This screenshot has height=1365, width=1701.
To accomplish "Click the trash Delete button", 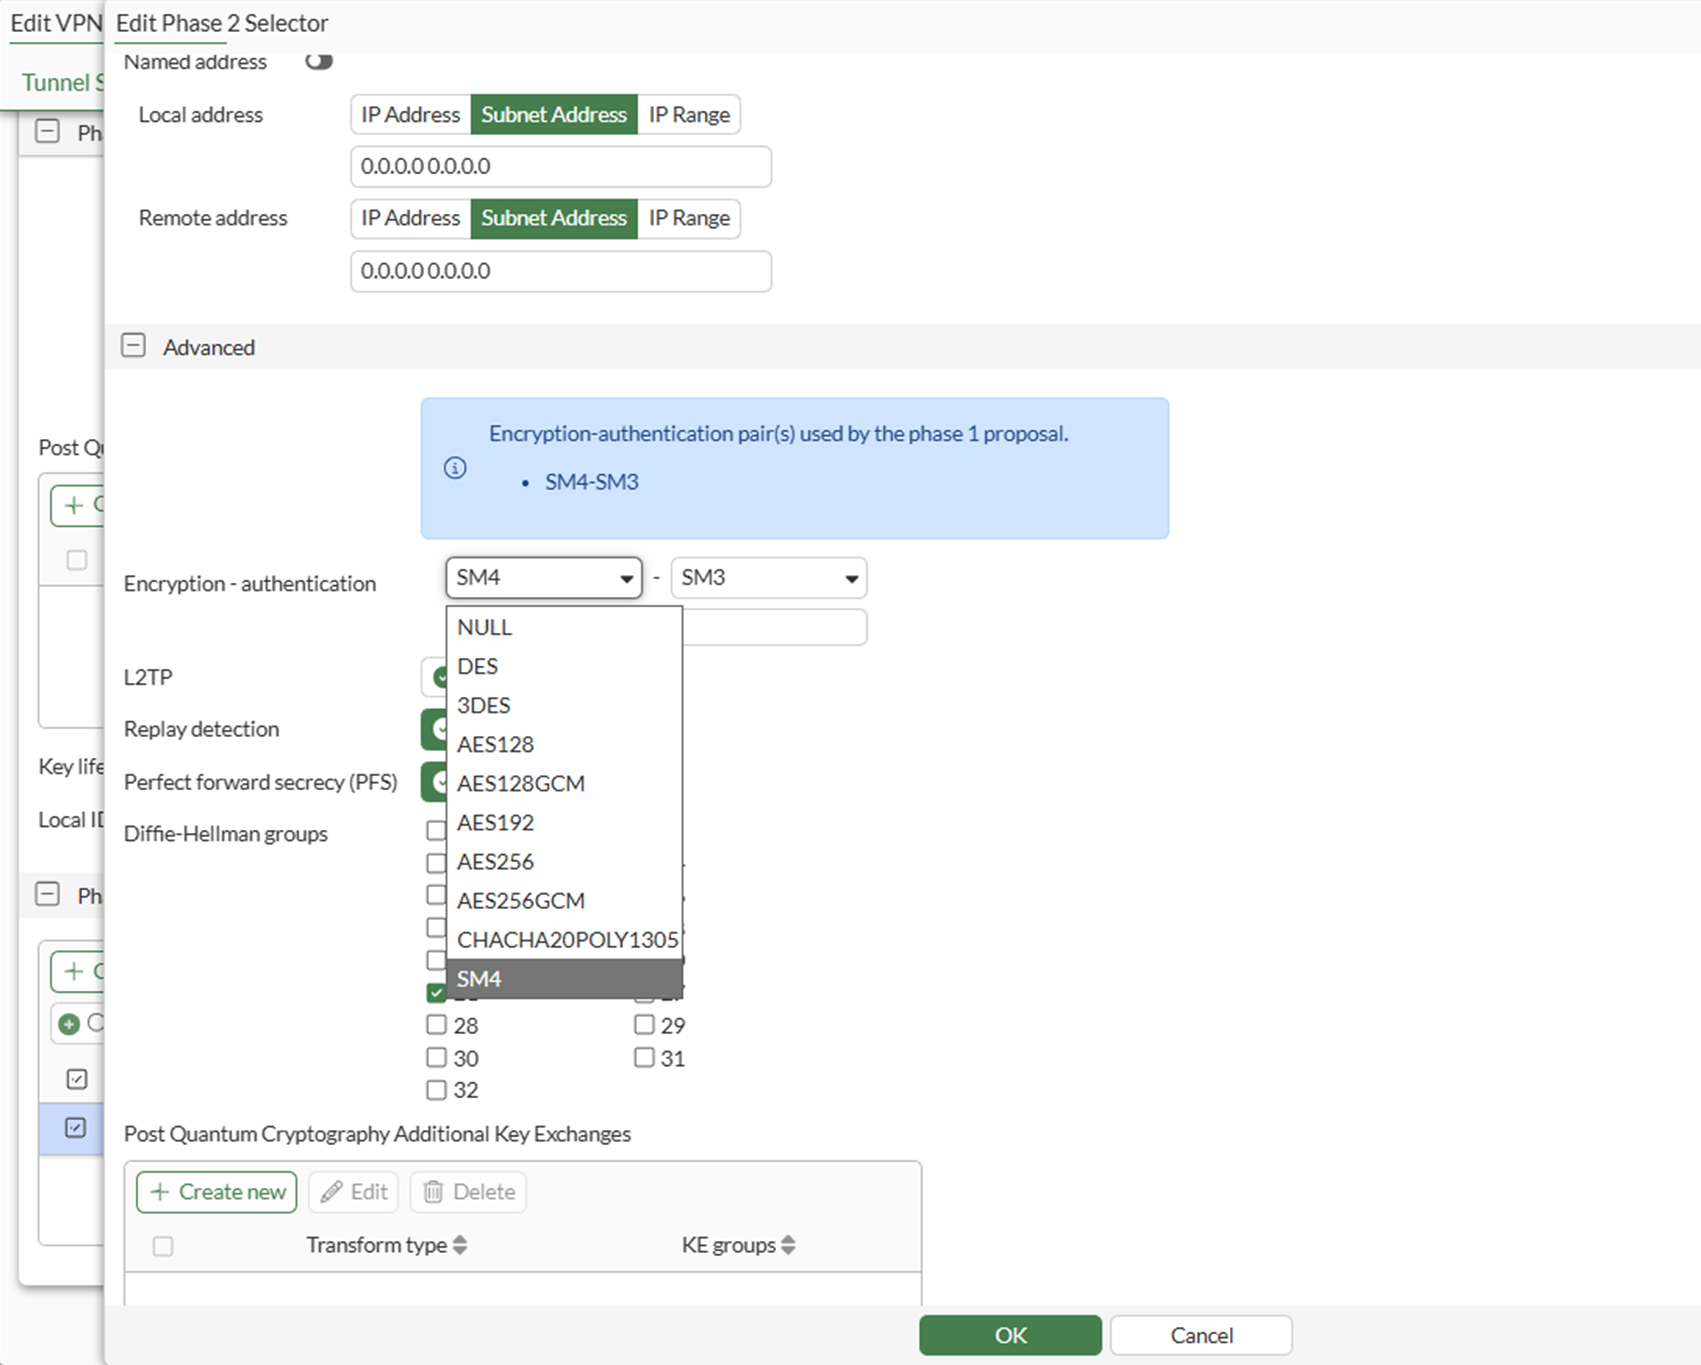I will (468, 1192).
